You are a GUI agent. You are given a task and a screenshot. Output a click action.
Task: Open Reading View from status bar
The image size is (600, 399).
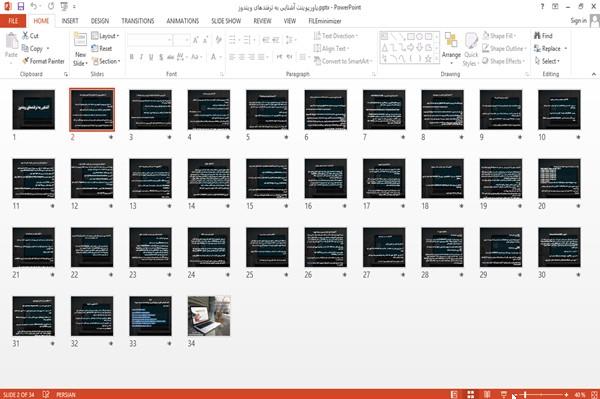coord(487,394)
